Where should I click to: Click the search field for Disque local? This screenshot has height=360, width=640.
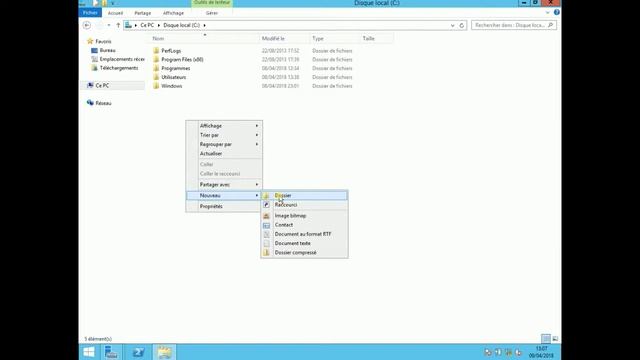[x=513, y=25]
